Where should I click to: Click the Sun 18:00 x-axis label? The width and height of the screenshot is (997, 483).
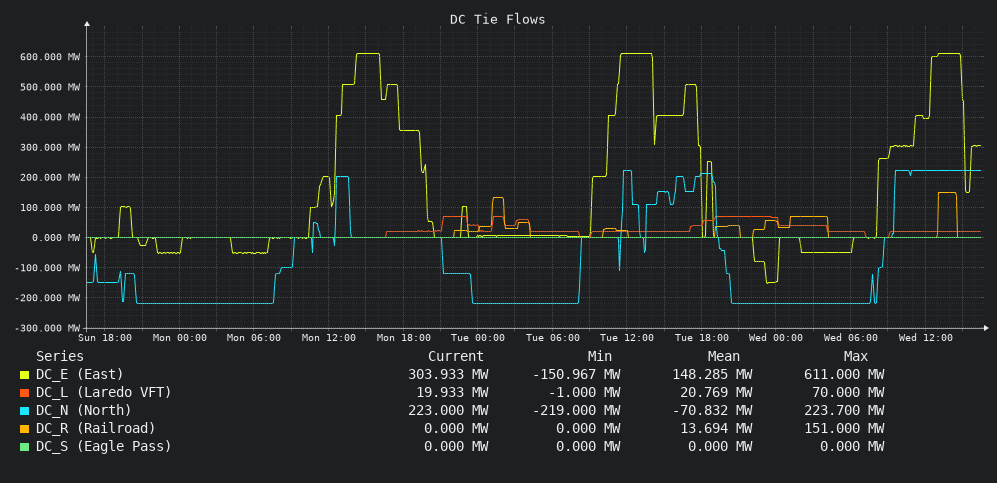point(105,338)
